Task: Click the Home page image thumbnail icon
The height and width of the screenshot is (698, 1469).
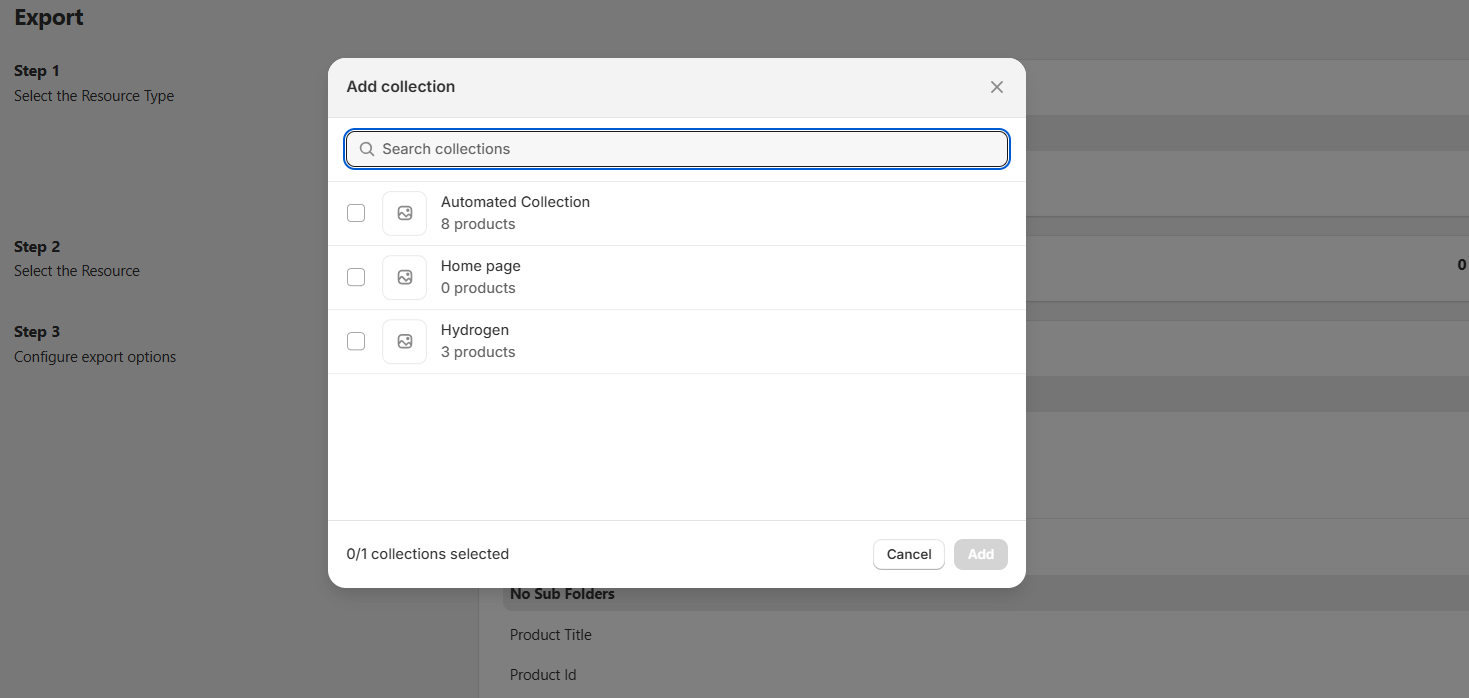Action: click(x=404, y=277)
